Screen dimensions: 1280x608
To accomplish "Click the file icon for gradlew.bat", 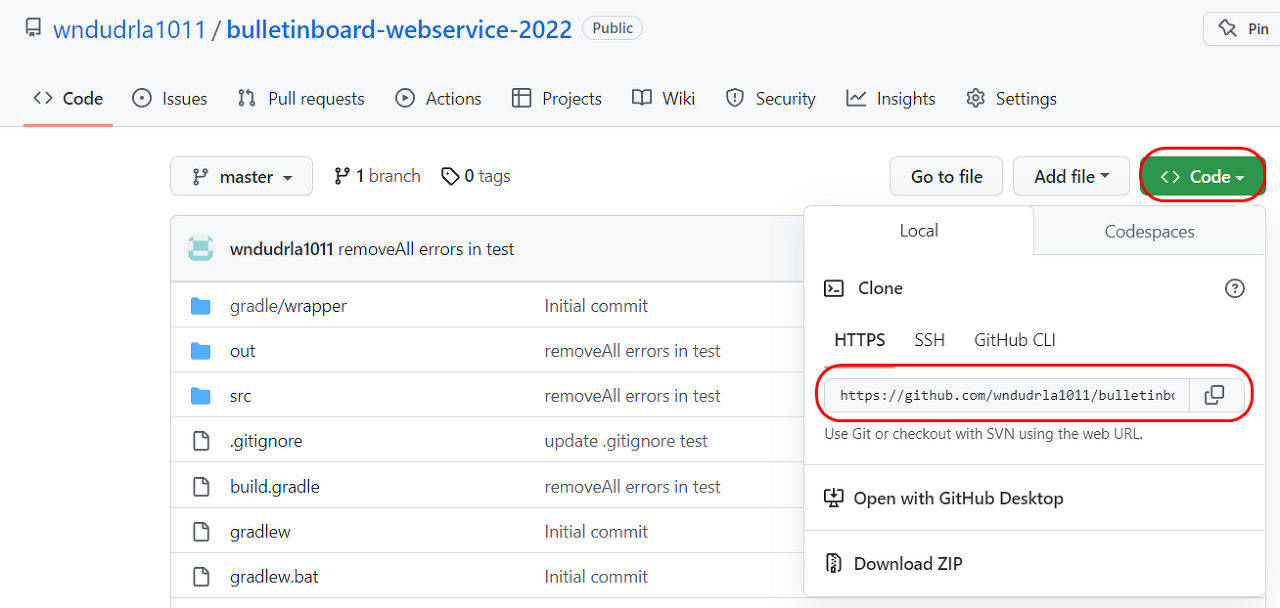I will coord(201,577).
